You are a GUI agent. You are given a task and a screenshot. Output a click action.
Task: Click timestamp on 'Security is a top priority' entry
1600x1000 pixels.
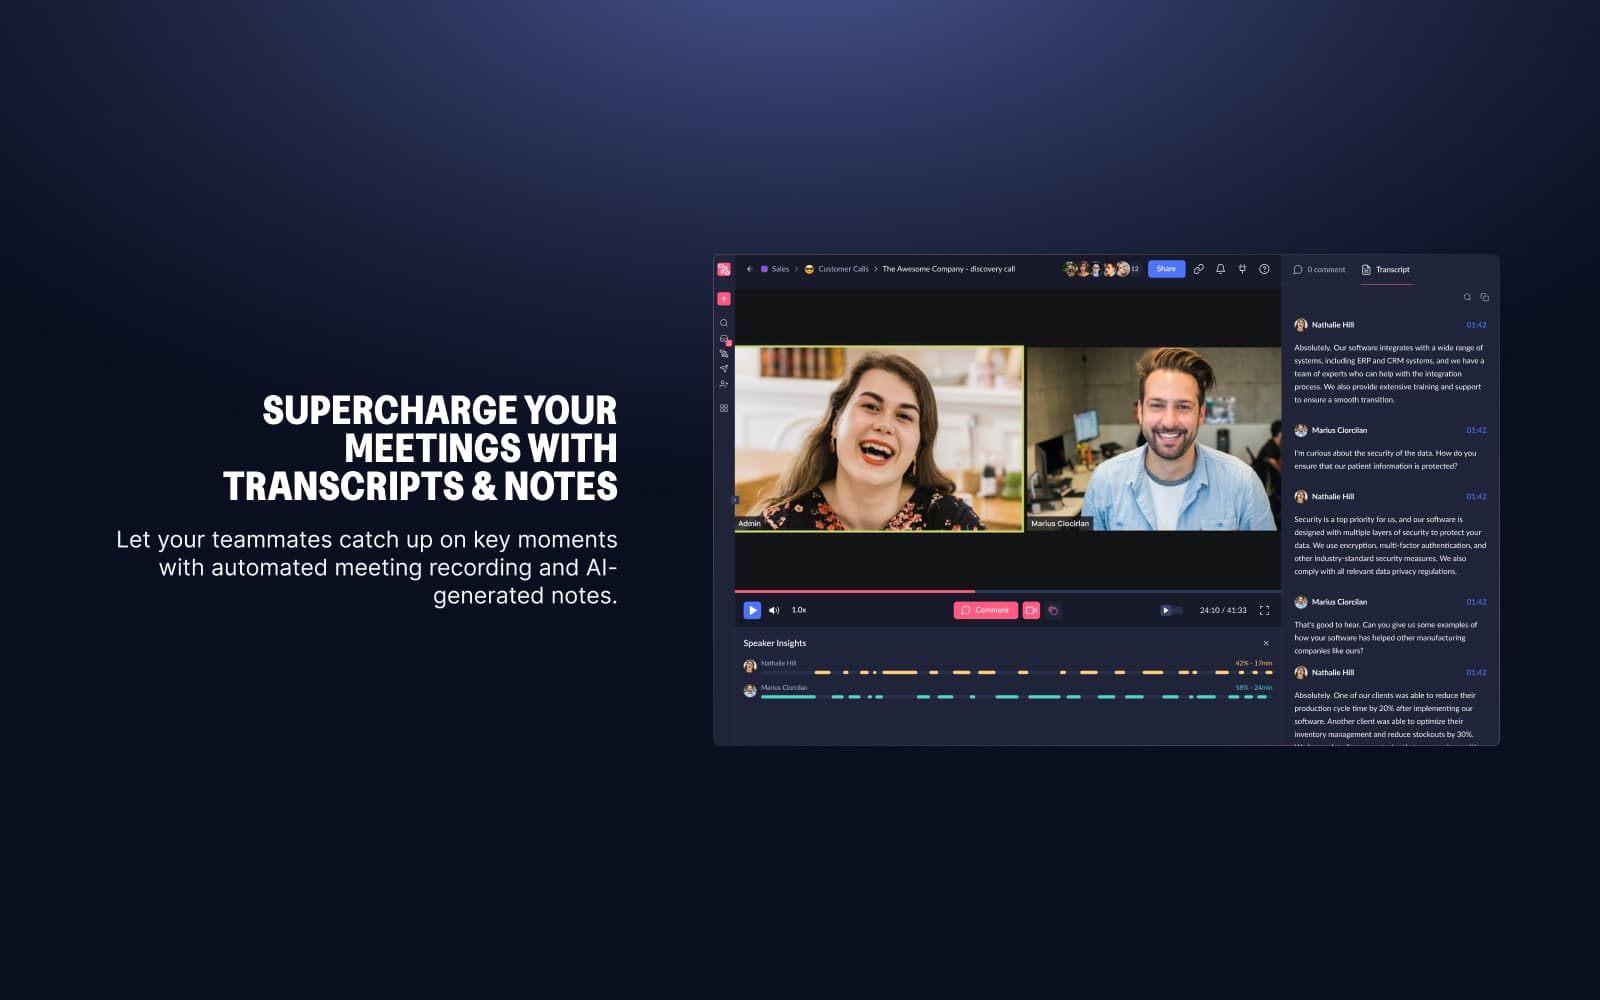pos(1476,496)
